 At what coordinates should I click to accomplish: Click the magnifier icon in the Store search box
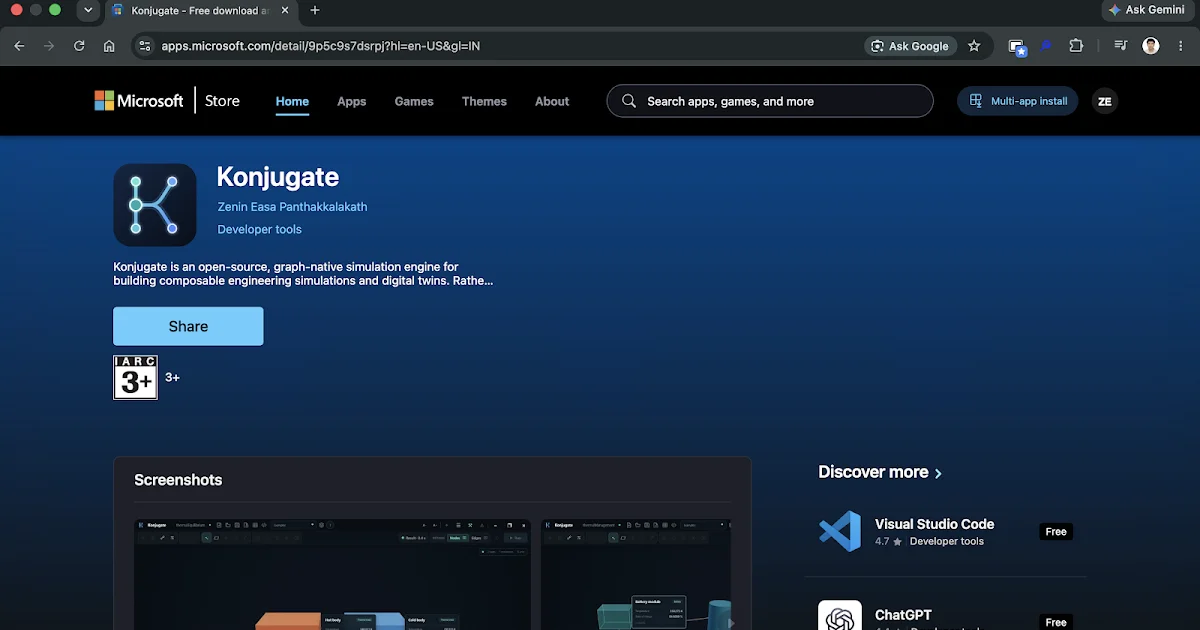pos(629,101)
